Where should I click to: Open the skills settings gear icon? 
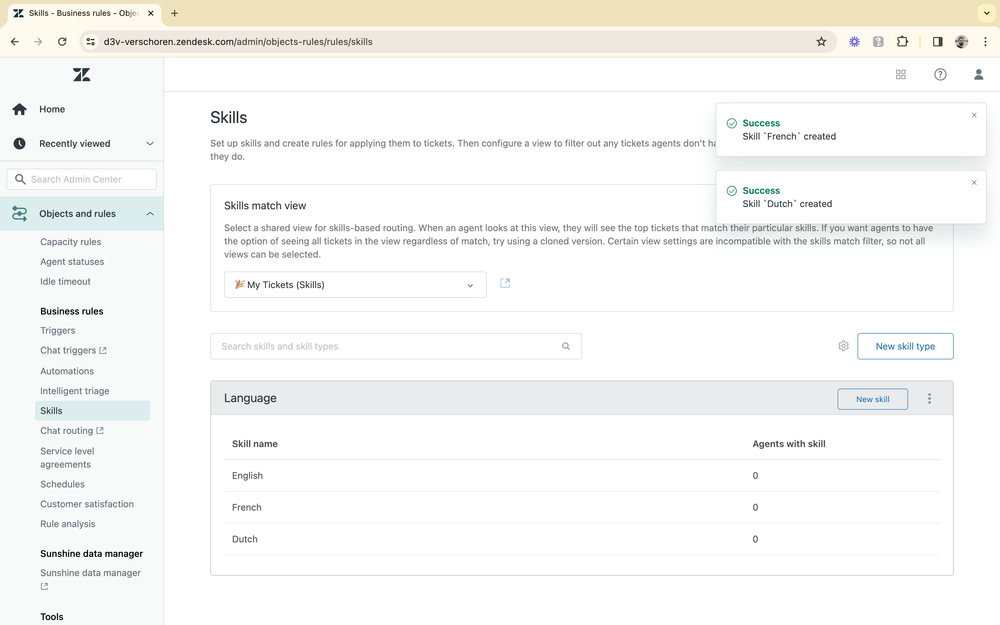point(843,345)
